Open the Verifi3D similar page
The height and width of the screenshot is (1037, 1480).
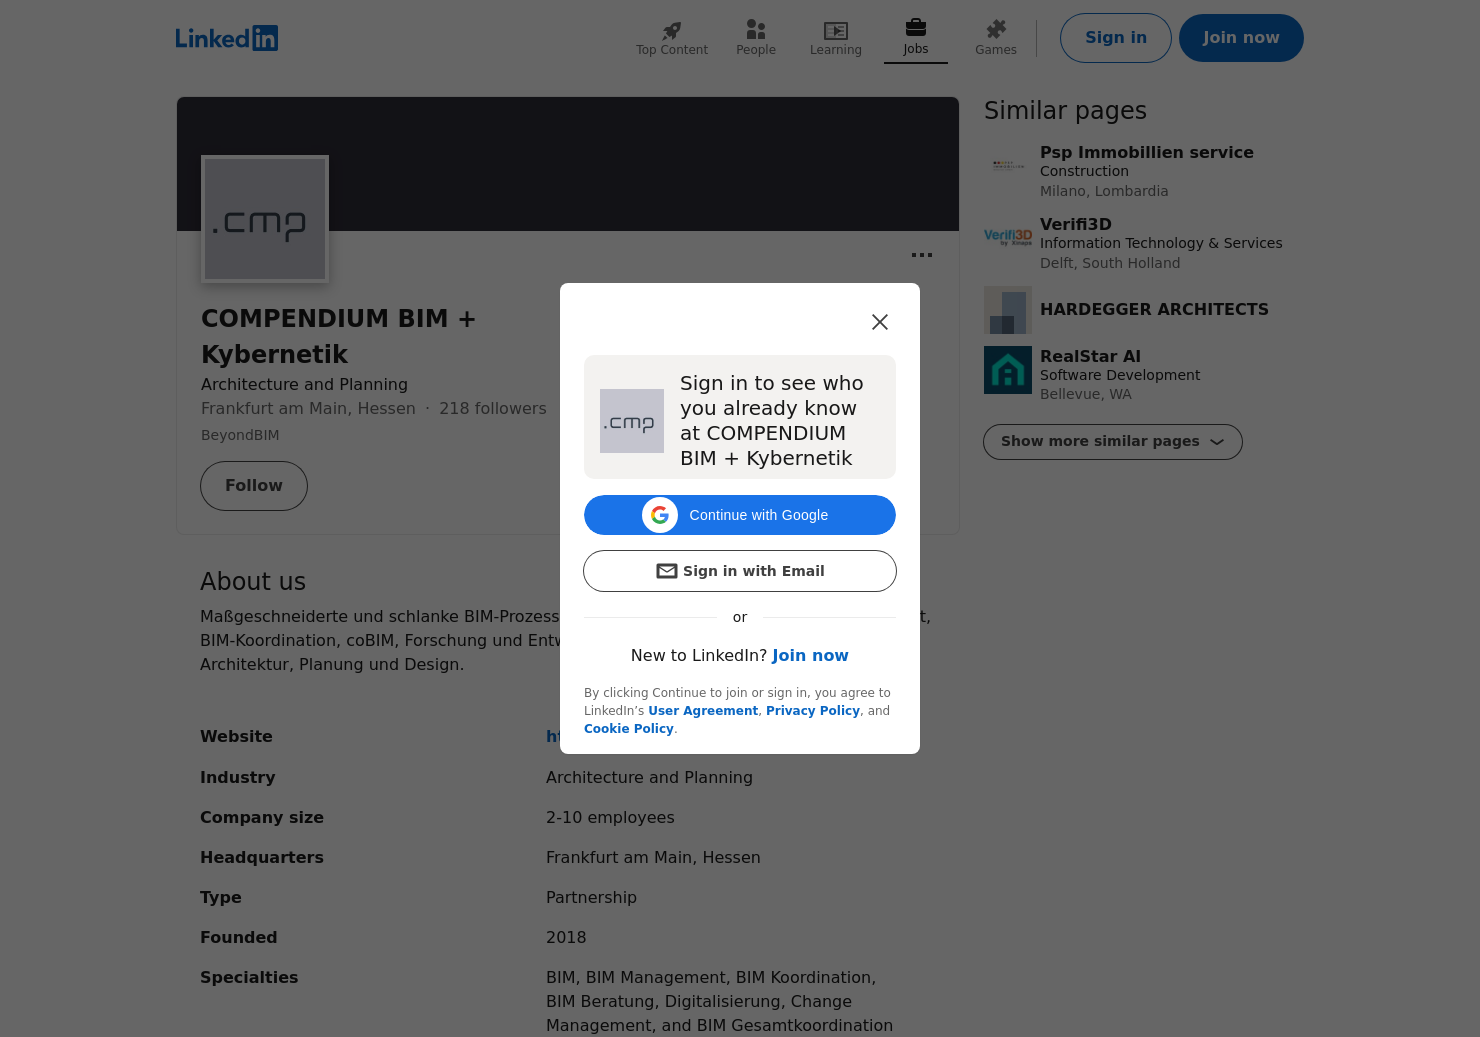pyautogui.click(x=1076, y=225)
